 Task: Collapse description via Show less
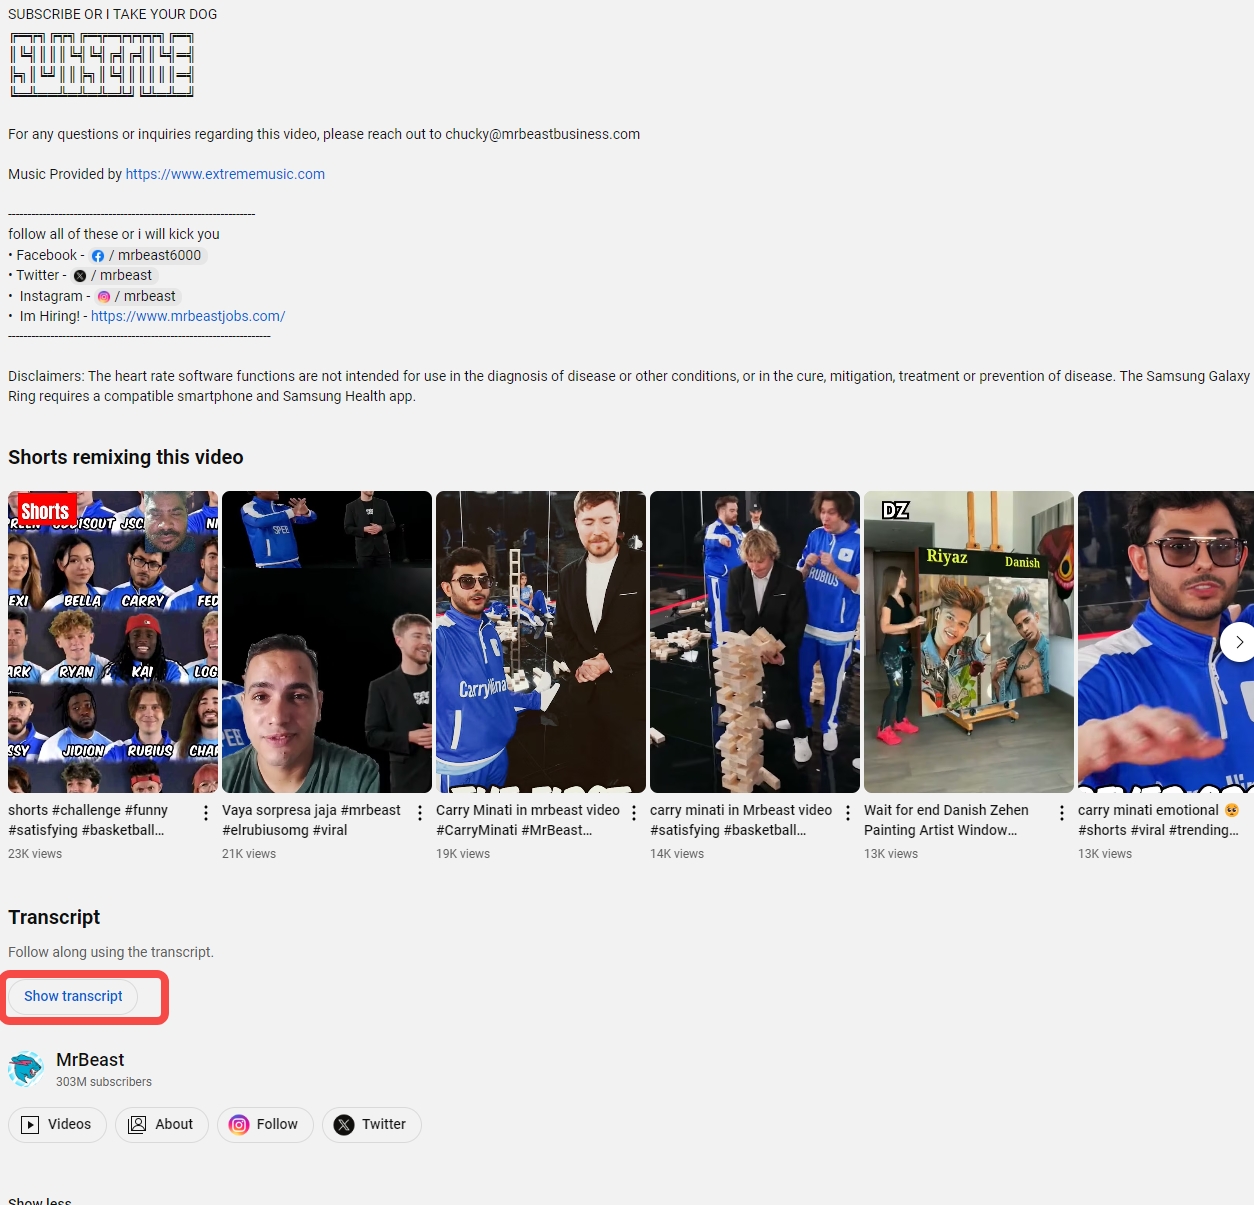[39, 1199]
